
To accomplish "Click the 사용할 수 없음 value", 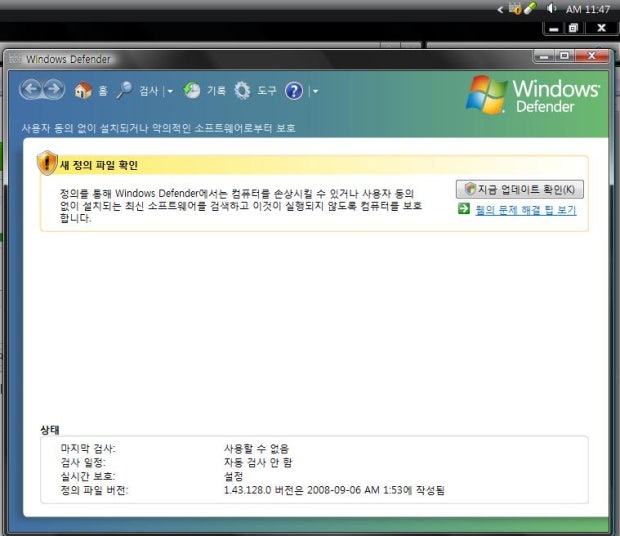I will pyautogui.click(x=256, y=449).
